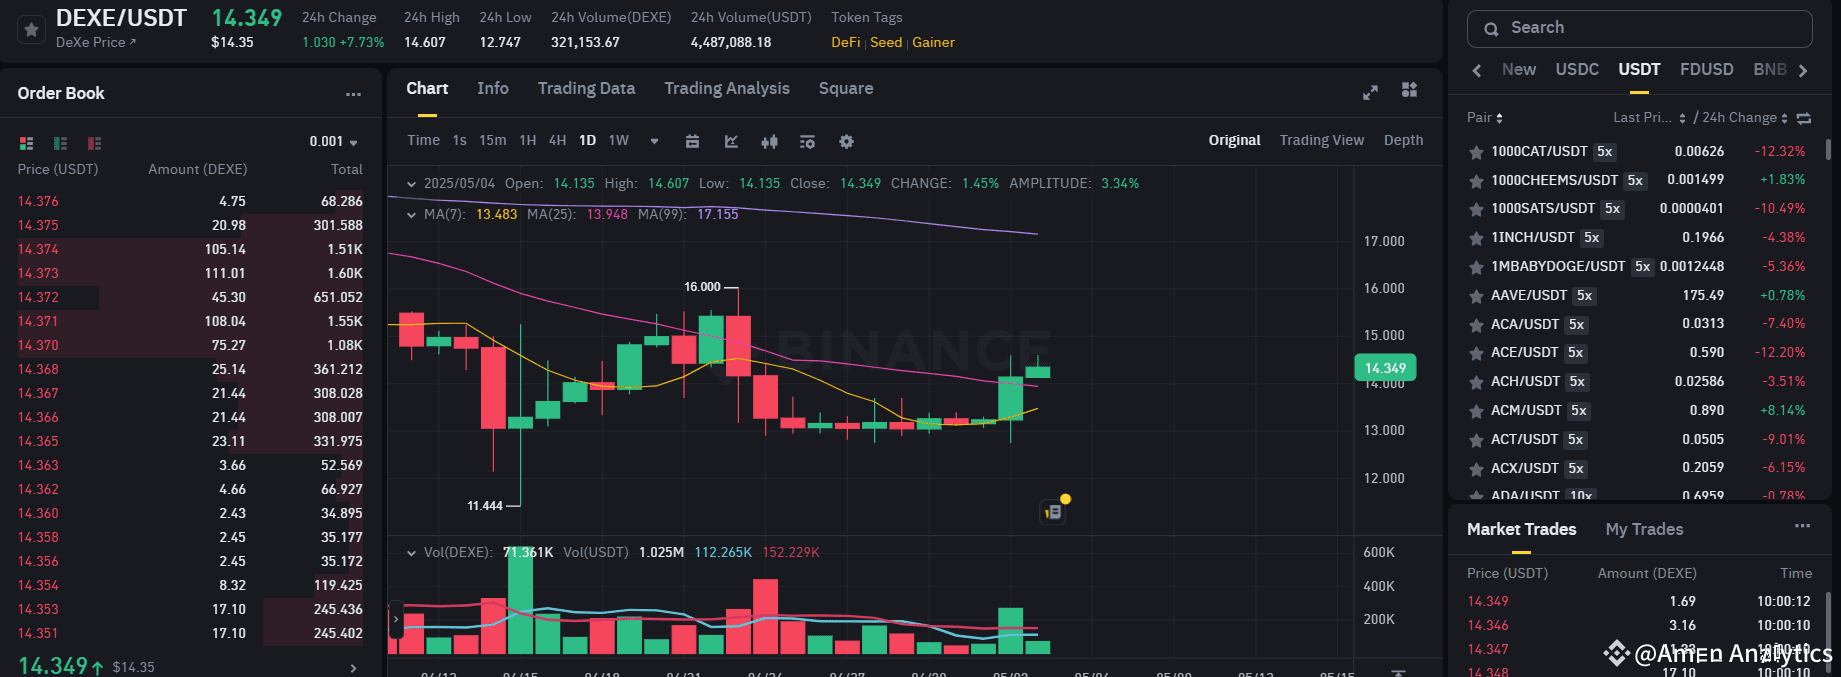The width and height of the screenshot is (1841, 677).
Task: Show both bids and asks in order book
Action: click(27, 143)
